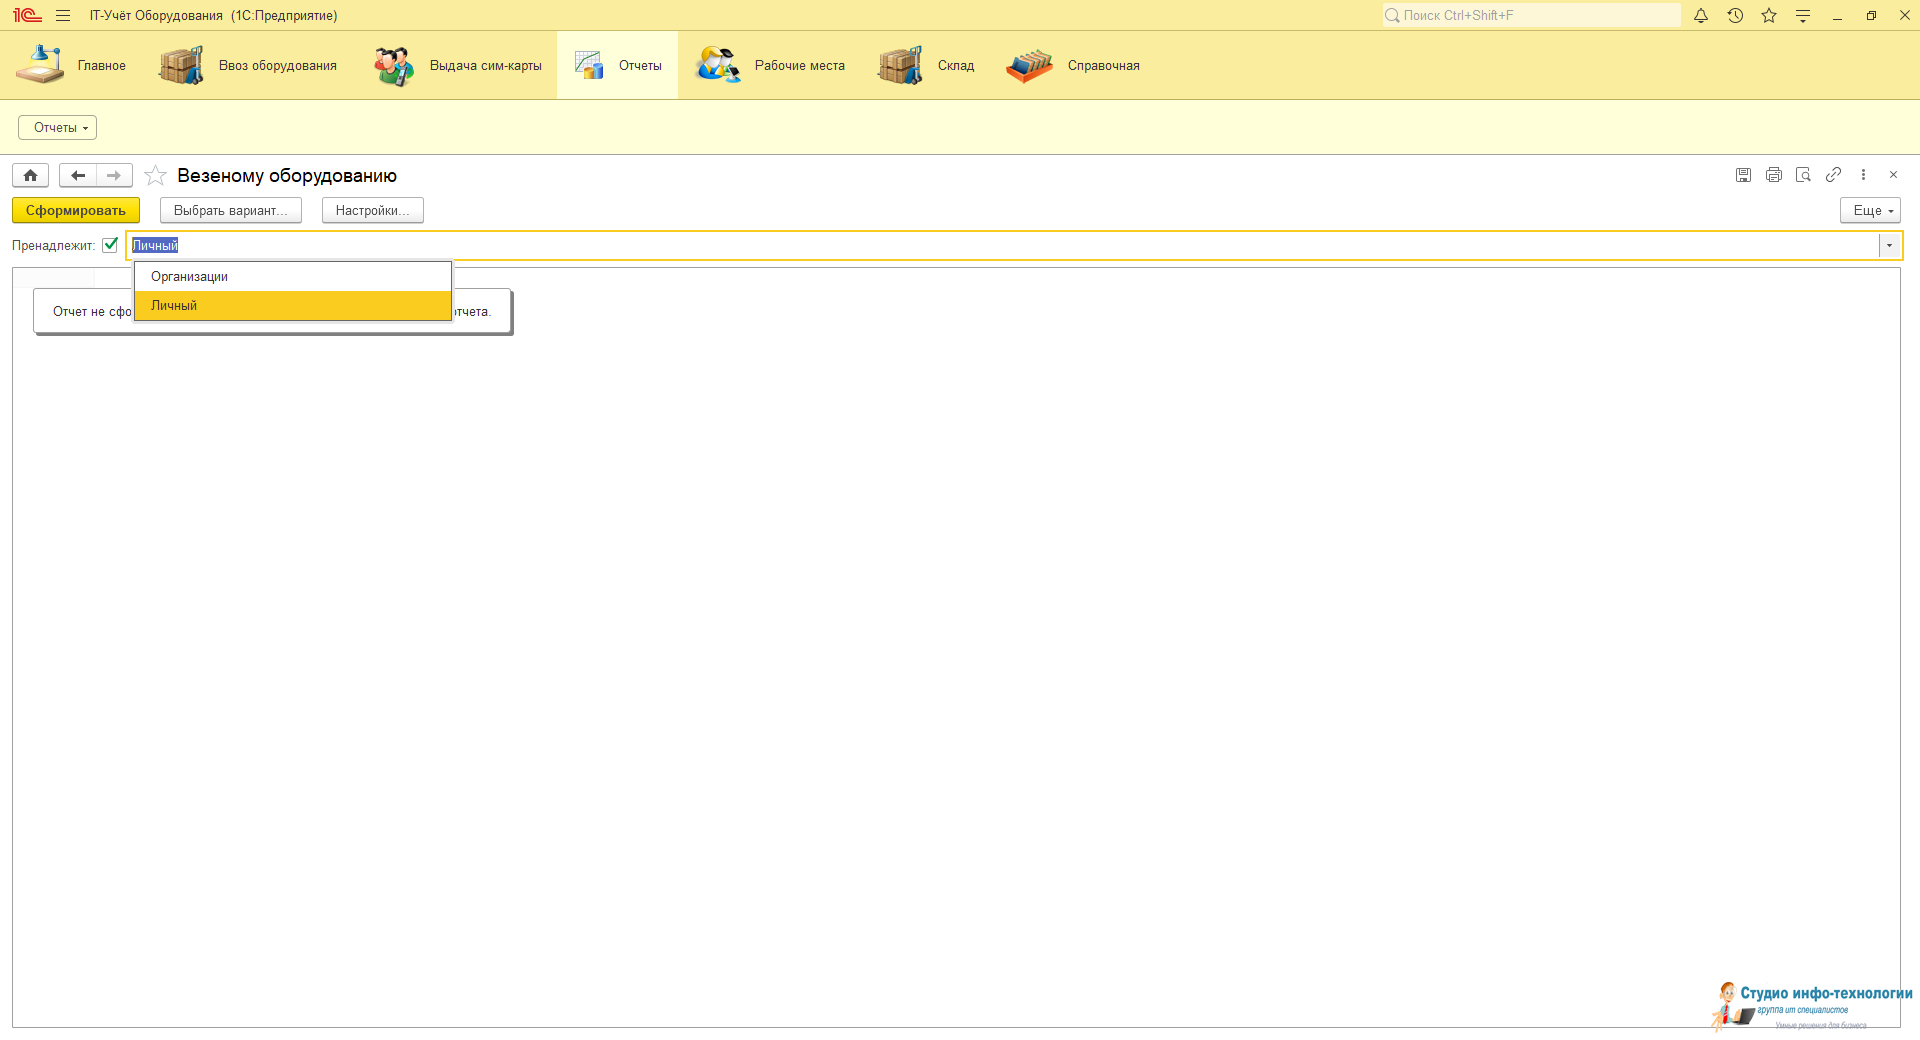Screen dimensions: 1920x1040
Task: Uncheck the Пренадлежит checkbox
Action: pos(110,245)
